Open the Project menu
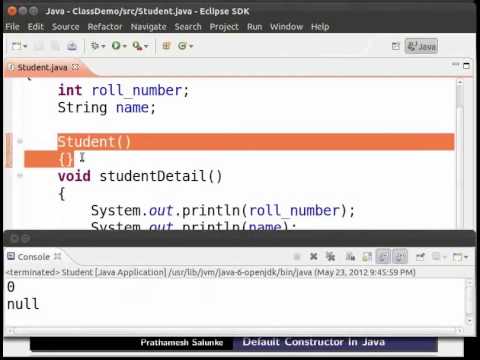This screenshot has height=360, width=480. coord(224,27)
